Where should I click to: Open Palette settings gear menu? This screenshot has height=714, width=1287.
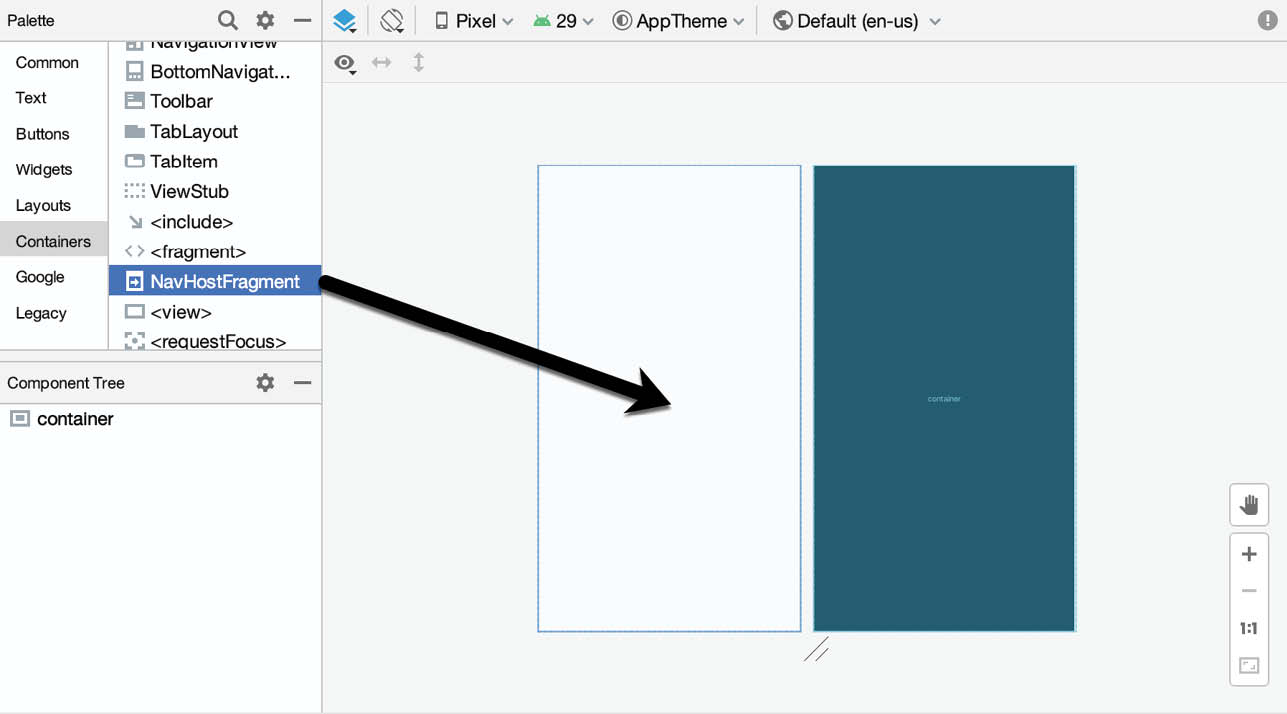tap(265, 20)
